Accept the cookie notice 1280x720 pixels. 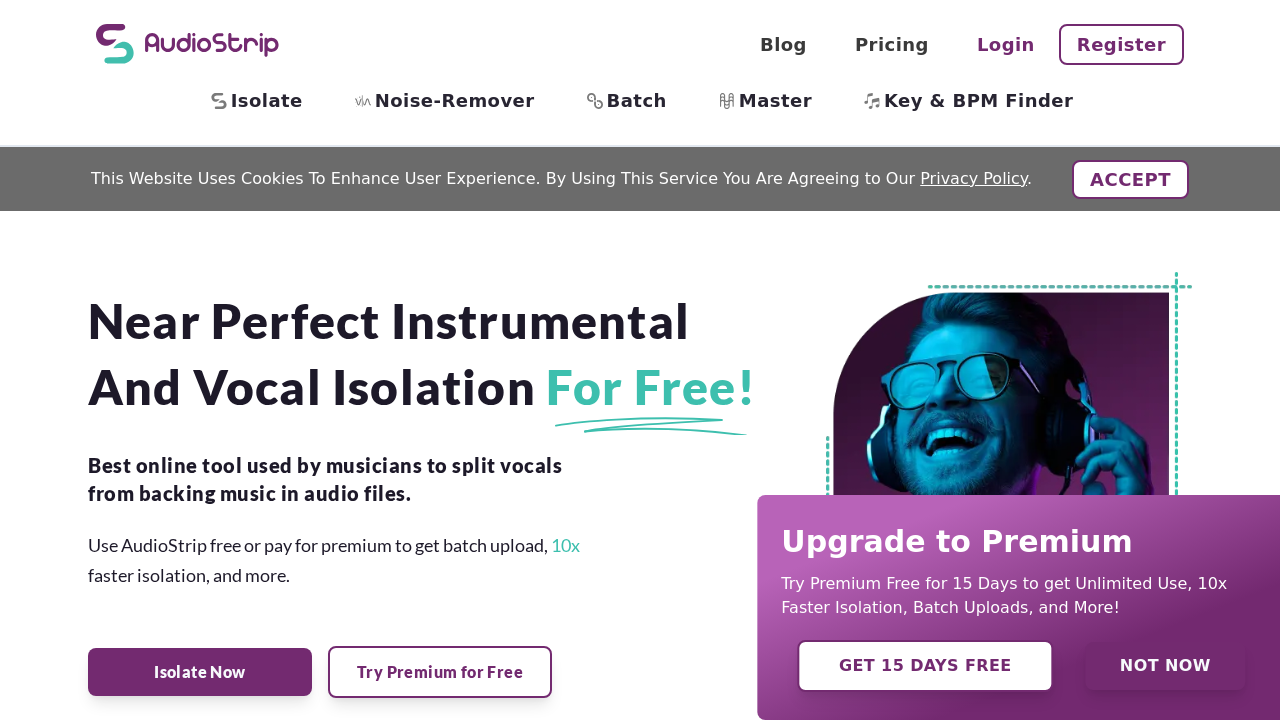point(1130,180)
